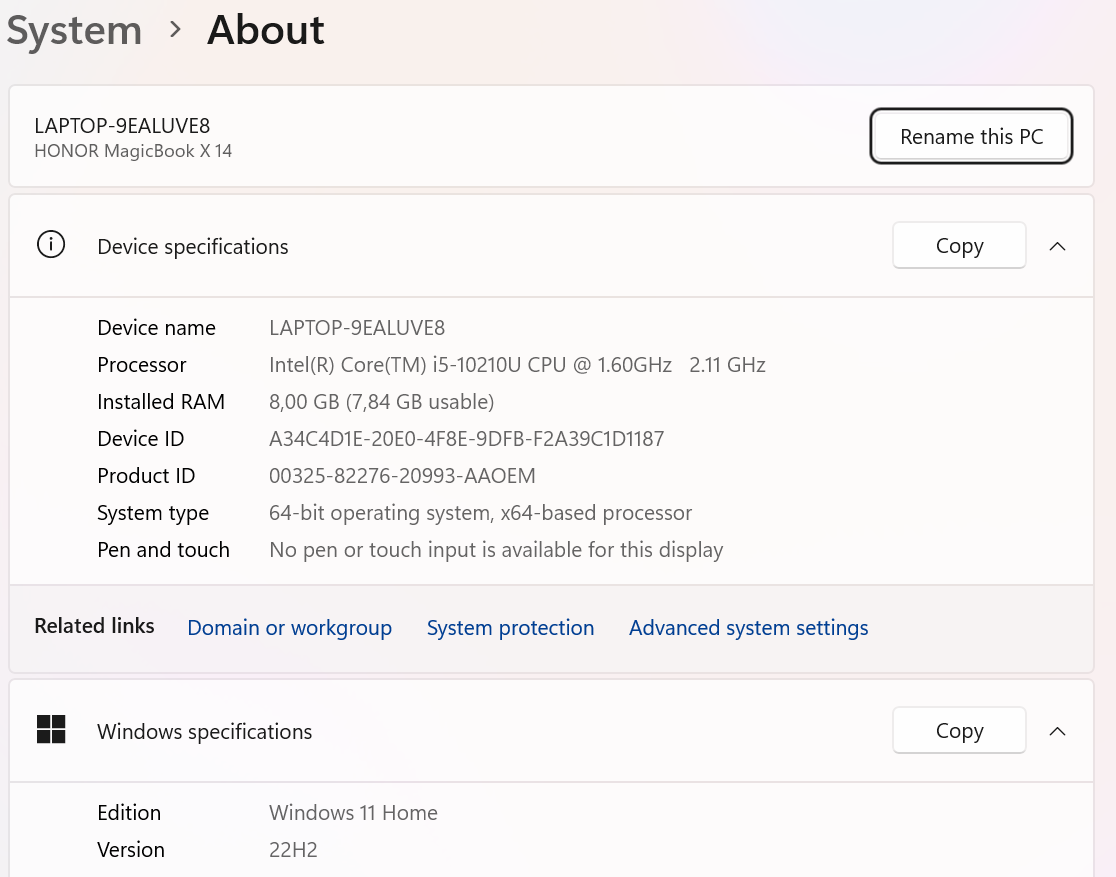Click the breadcrumb arrow between System and About
Image resolution: width=1116 pixels, height=877 pixels.
tap(175, 30)
